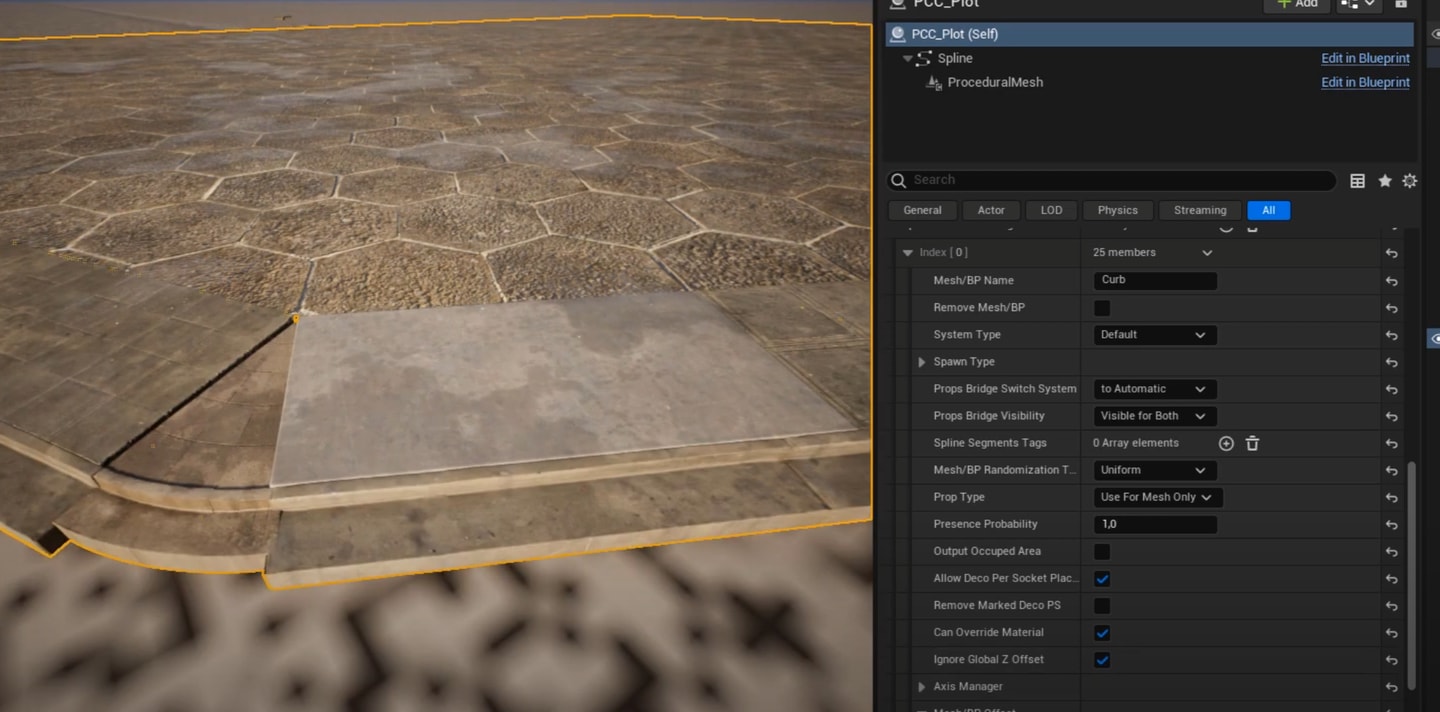Uncheck Ignore Global Z Offset
This screenshot has height=712, width=1440.
[x=1102, y=660]
